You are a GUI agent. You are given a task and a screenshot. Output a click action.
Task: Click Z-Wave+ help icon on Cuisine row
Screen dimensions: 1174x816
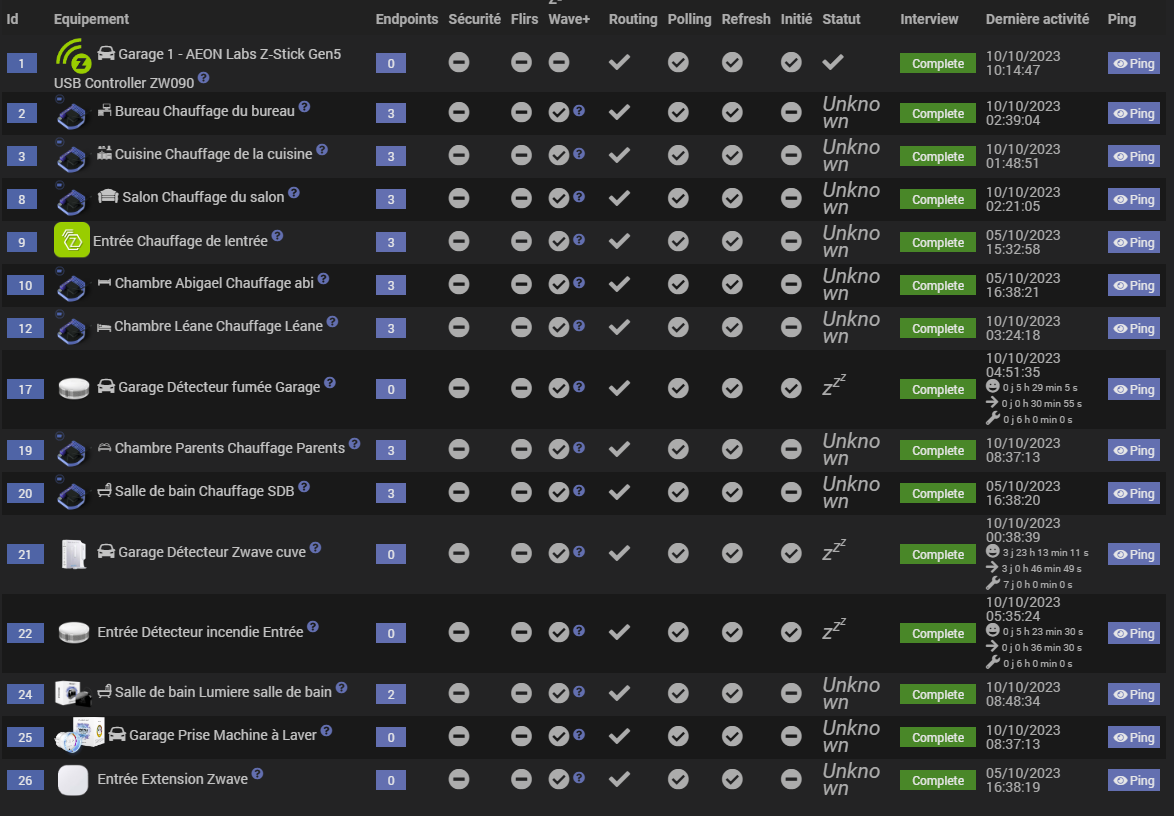pos(579,155)
